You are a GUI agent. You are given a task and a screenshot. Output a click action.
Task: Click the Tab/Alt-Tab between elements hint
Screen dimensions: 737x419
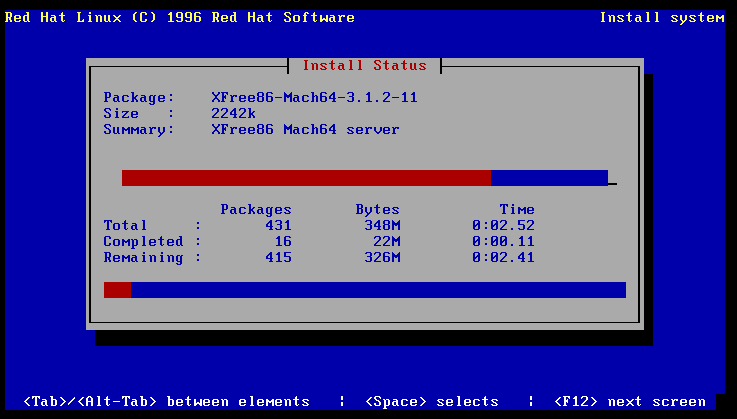point(166,402)
